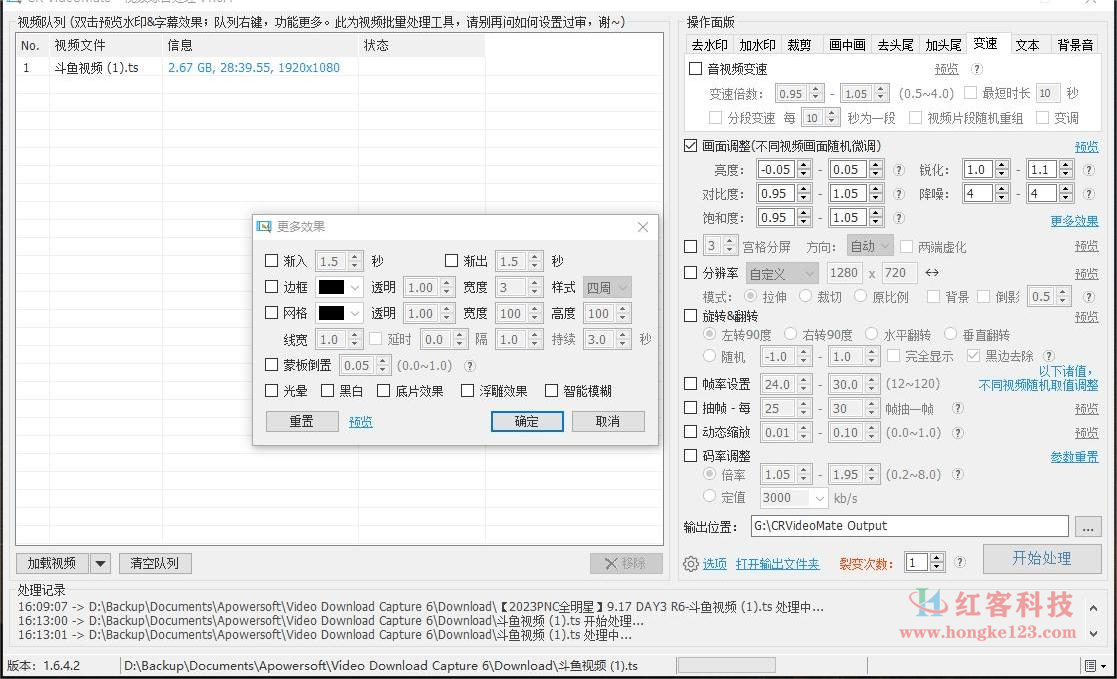The width and height of the screenshot is (1117, 679).
Task: Click the 参数重置 link
Action: [x=1074, y=457]
